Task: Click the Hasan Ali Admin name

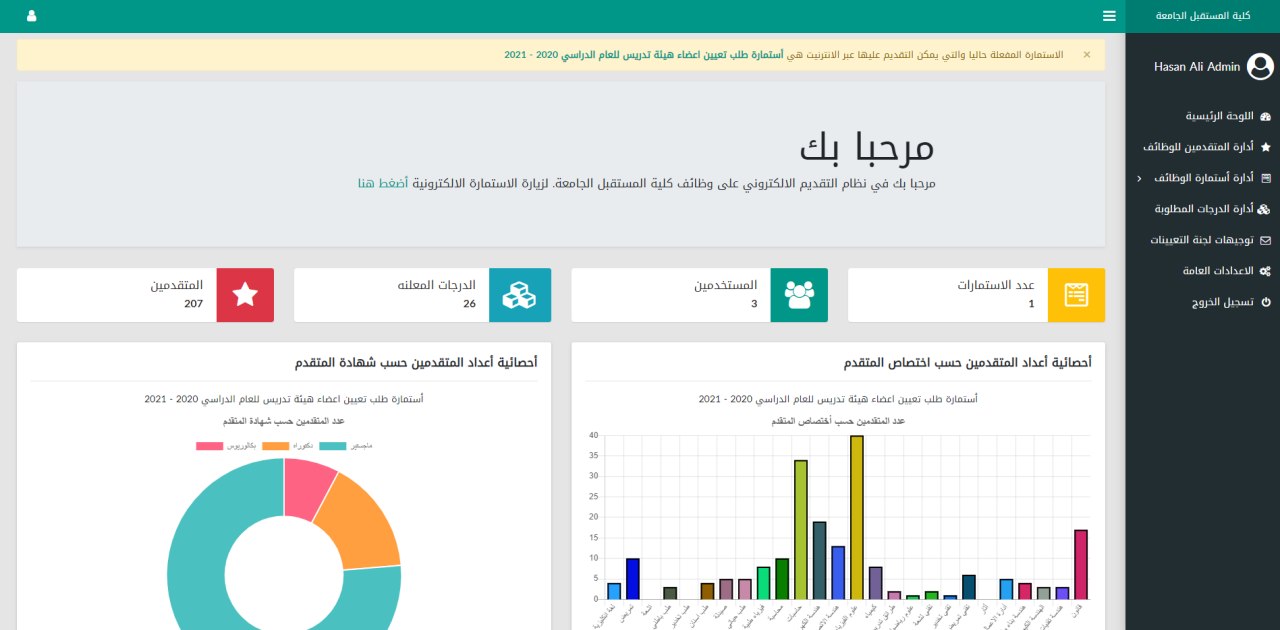Action: (x=1197, y=67)
